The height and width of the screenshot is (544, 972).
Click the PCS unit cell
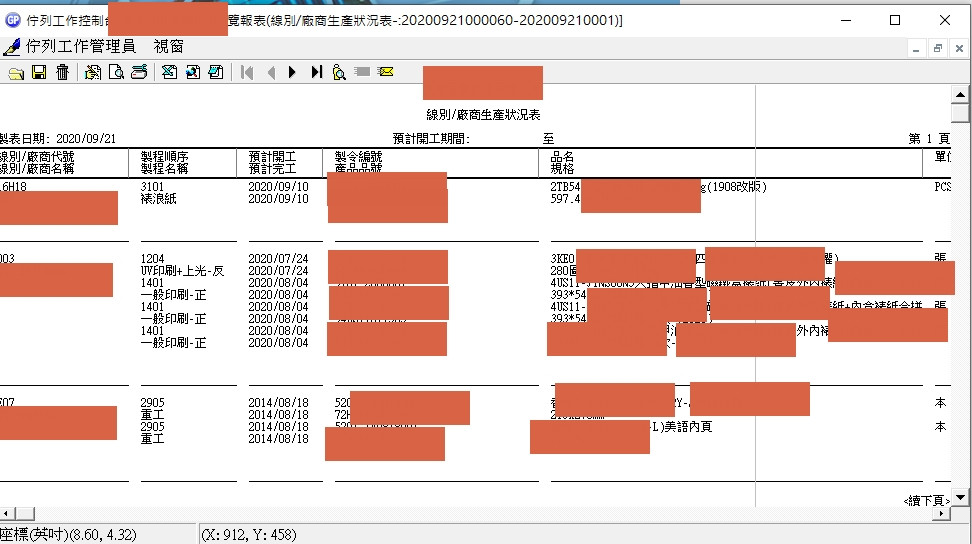[x=942, y=186]
